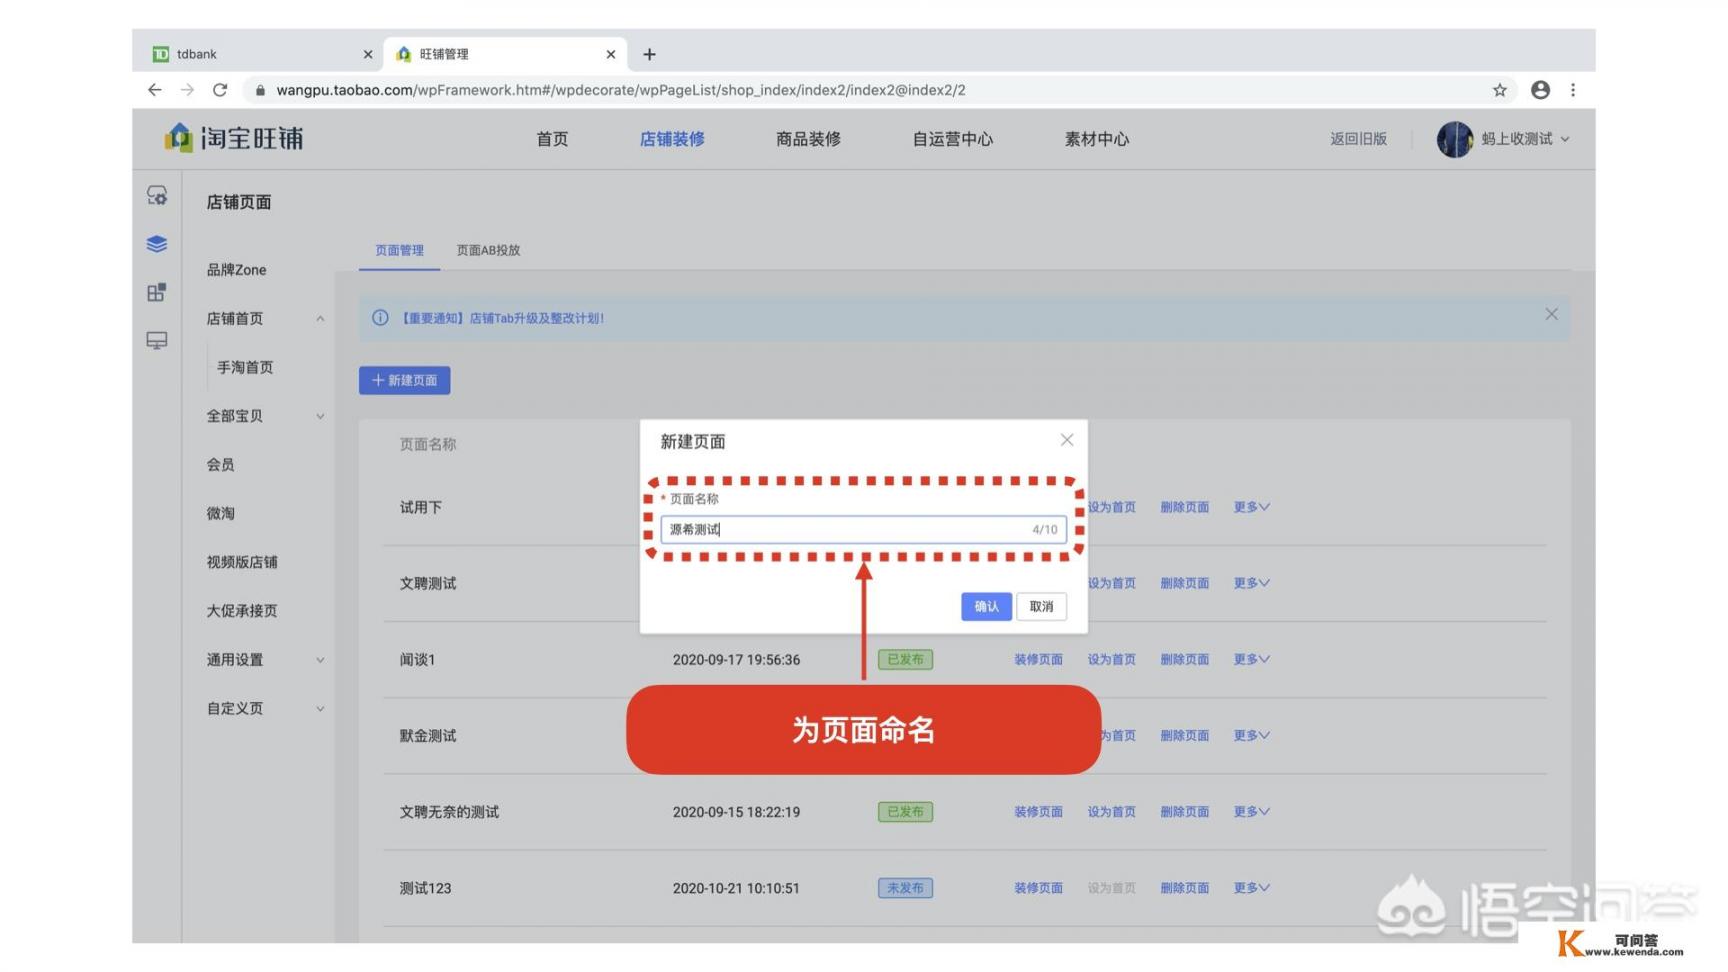The height and width of the screenshot is (972, 1728).
Task: Click the 页面名称 input field
Action: point(863,529)
